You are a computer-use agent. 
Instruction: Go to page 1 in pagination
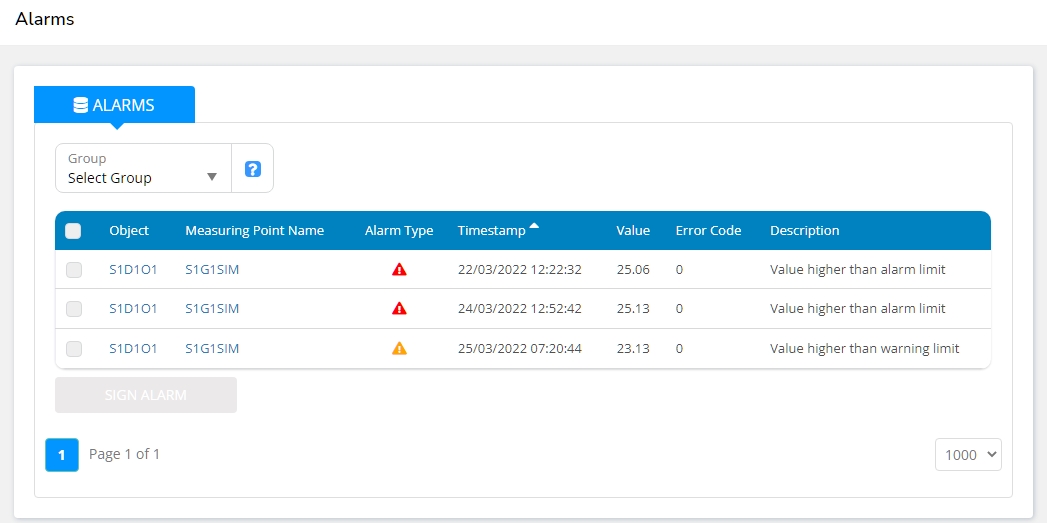(x=61, y=454)
